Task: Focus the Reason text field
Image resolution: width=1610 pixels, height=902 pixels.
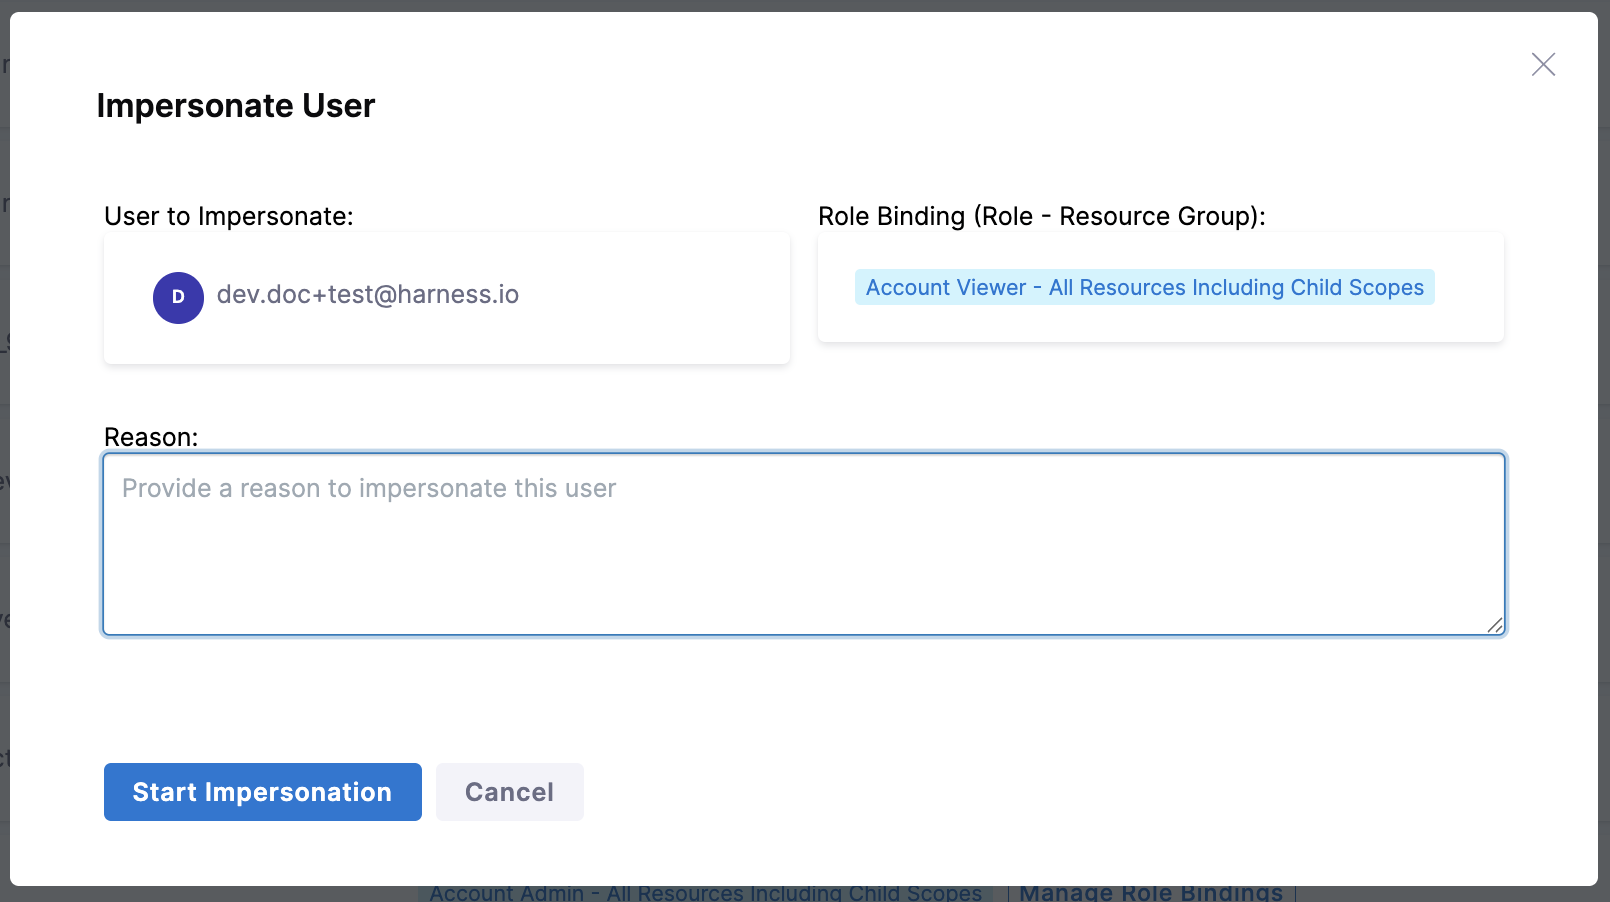Action: point(803,544)
